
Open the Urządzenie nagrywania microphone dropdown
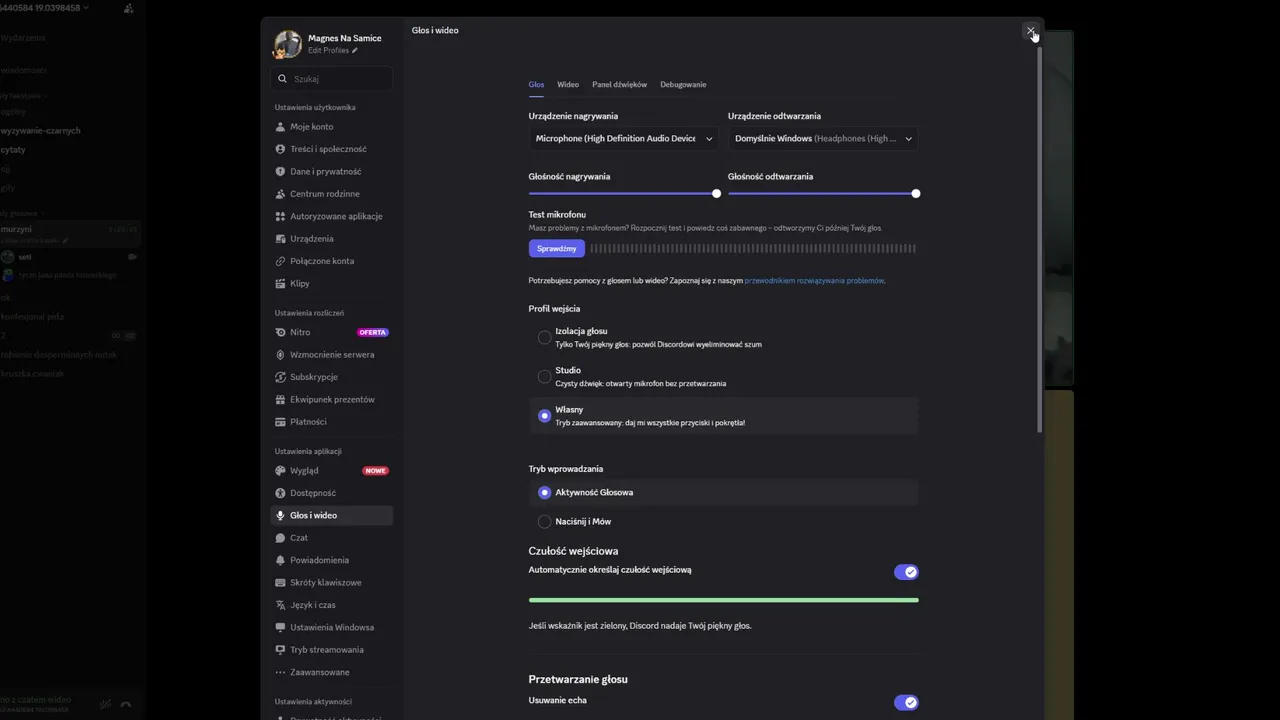pyautogui.click(x=624, y=139)
